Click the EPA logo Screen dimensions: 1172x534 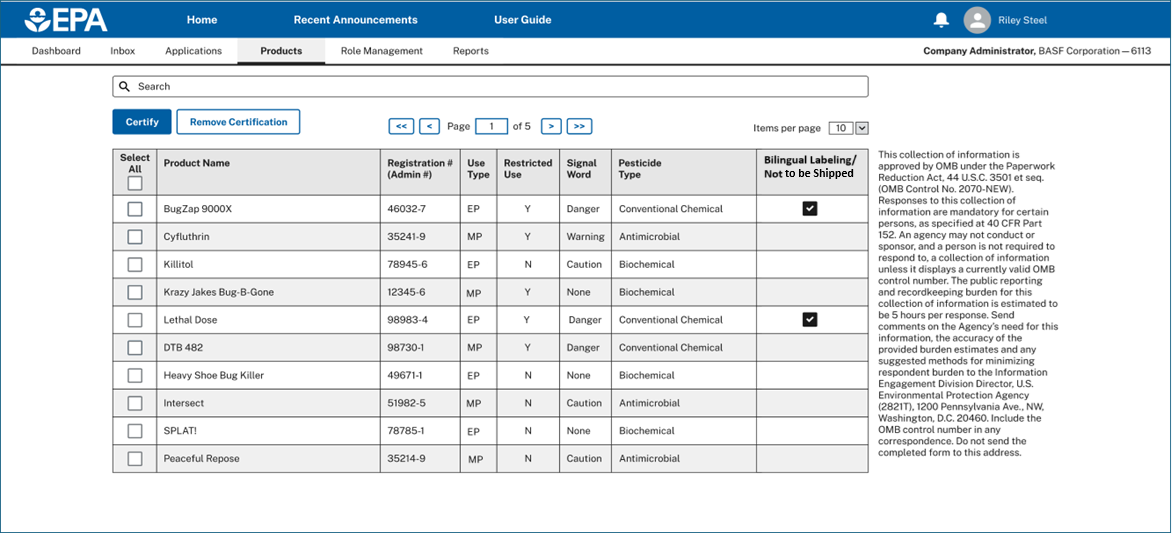point(66,19)
